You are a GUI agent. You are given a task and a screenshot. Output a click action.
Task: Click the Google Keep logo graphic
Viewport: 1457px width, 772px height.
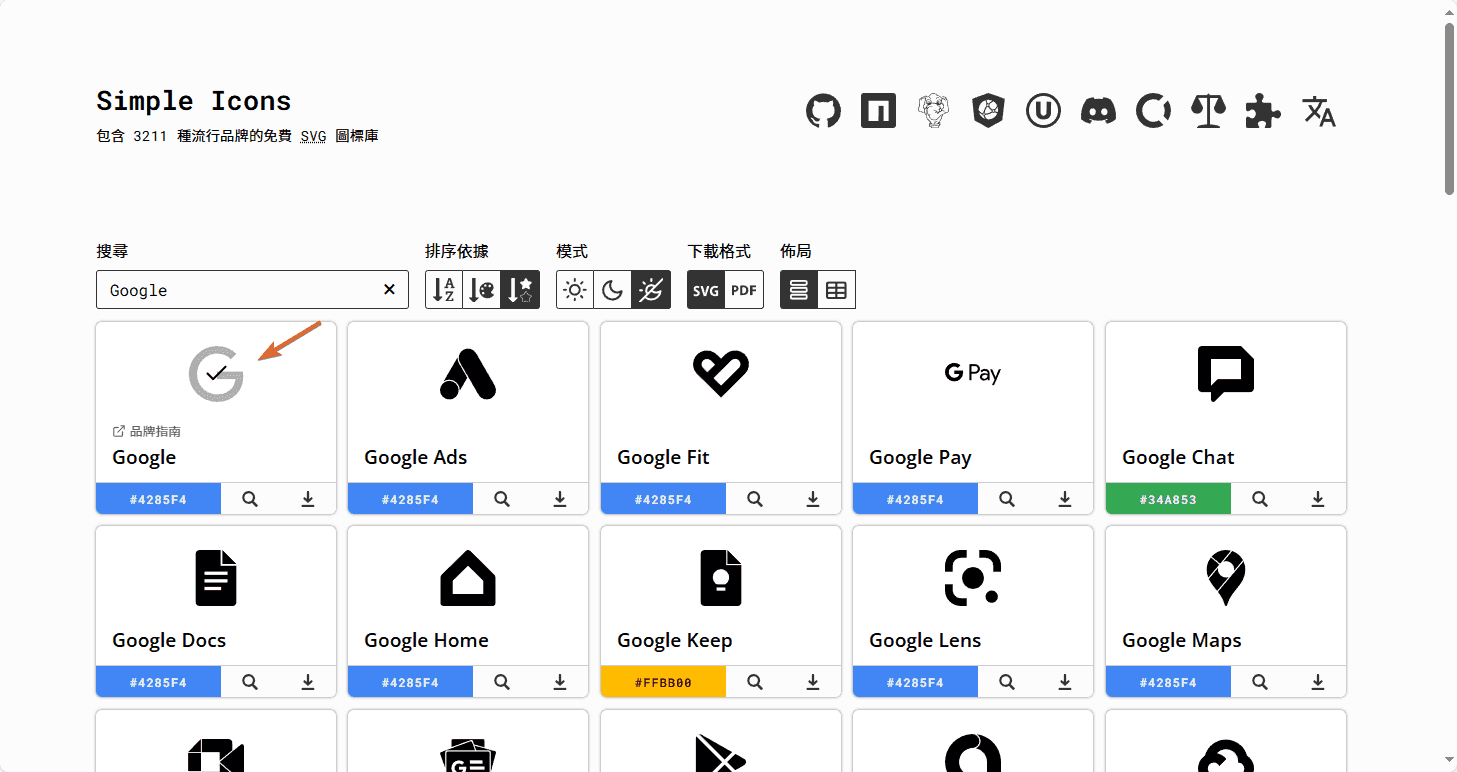click(721, 578)
